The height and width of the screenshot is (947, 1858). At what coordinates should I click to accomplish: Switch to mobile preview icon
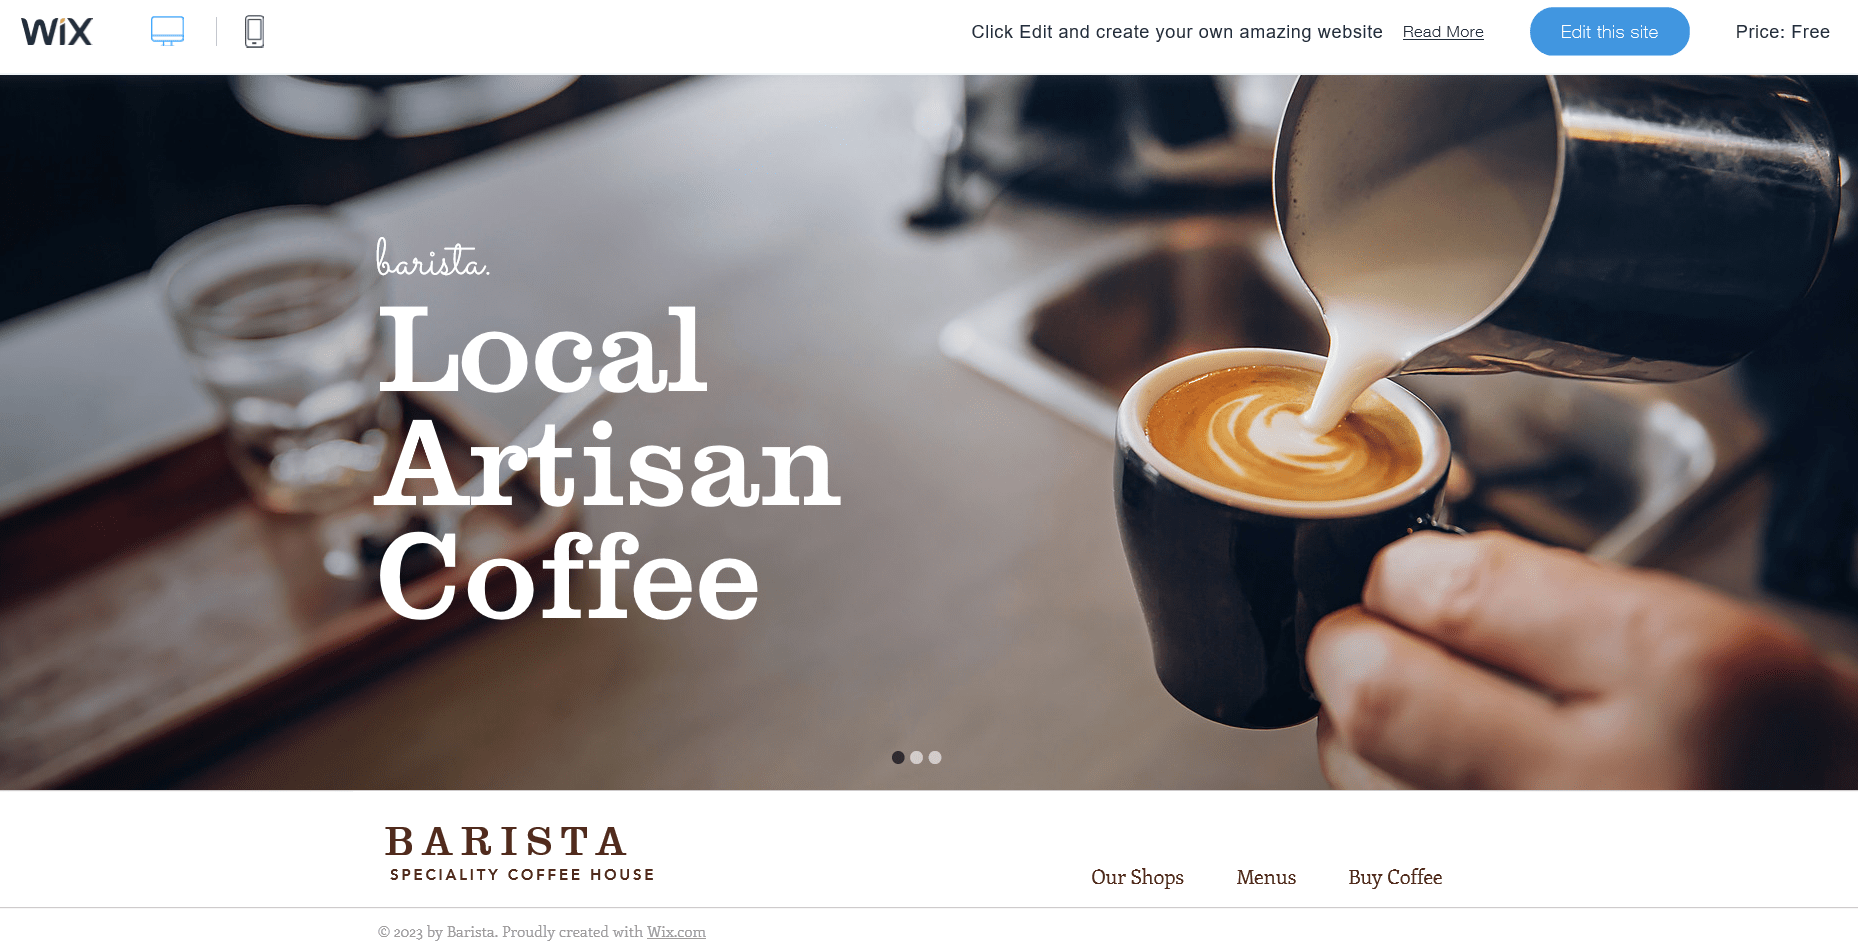point(254,31)
